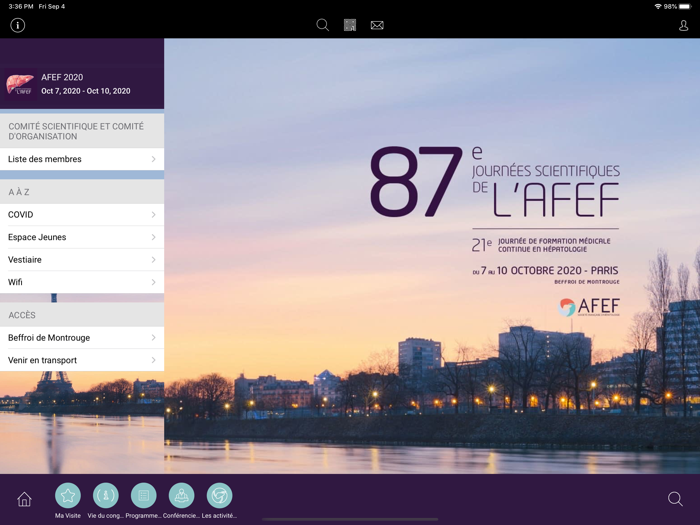Viewport: 700px width, 525px height.
Task: Open the COVID menu entry
Action: (82, 215)
